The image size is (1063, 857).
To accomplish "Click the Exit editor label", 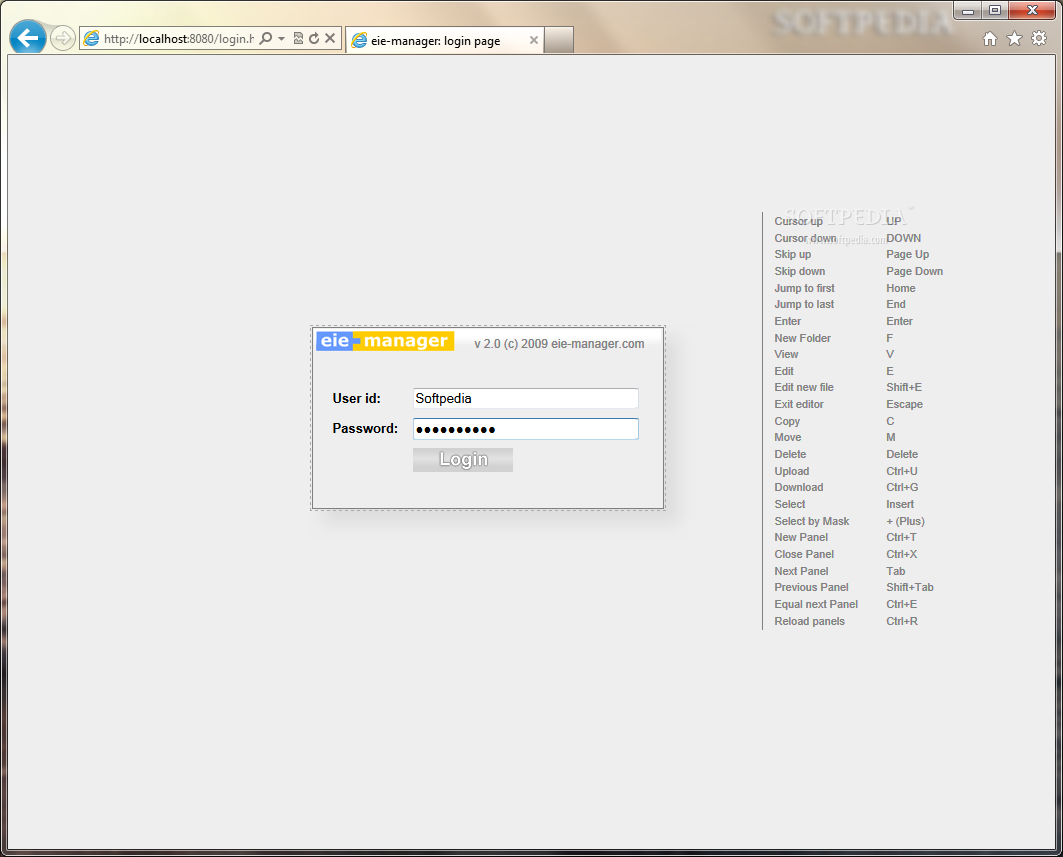I will coord(799,404).
